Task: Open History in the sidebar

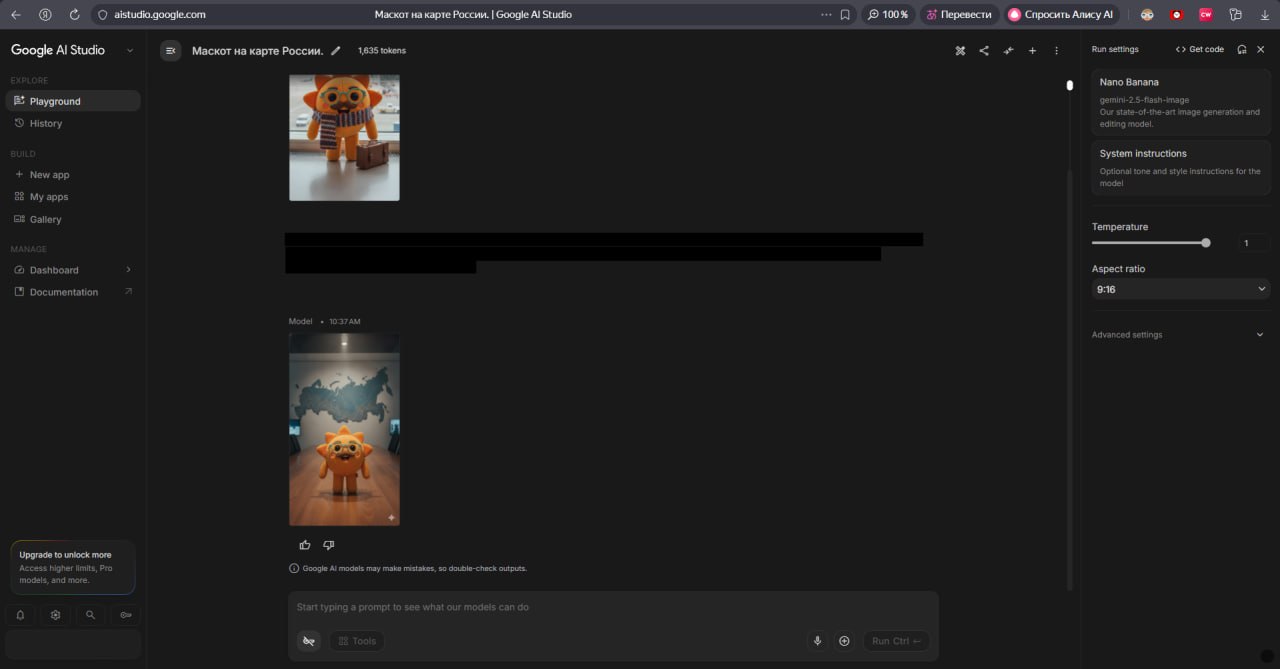Action: pos(72,123)
